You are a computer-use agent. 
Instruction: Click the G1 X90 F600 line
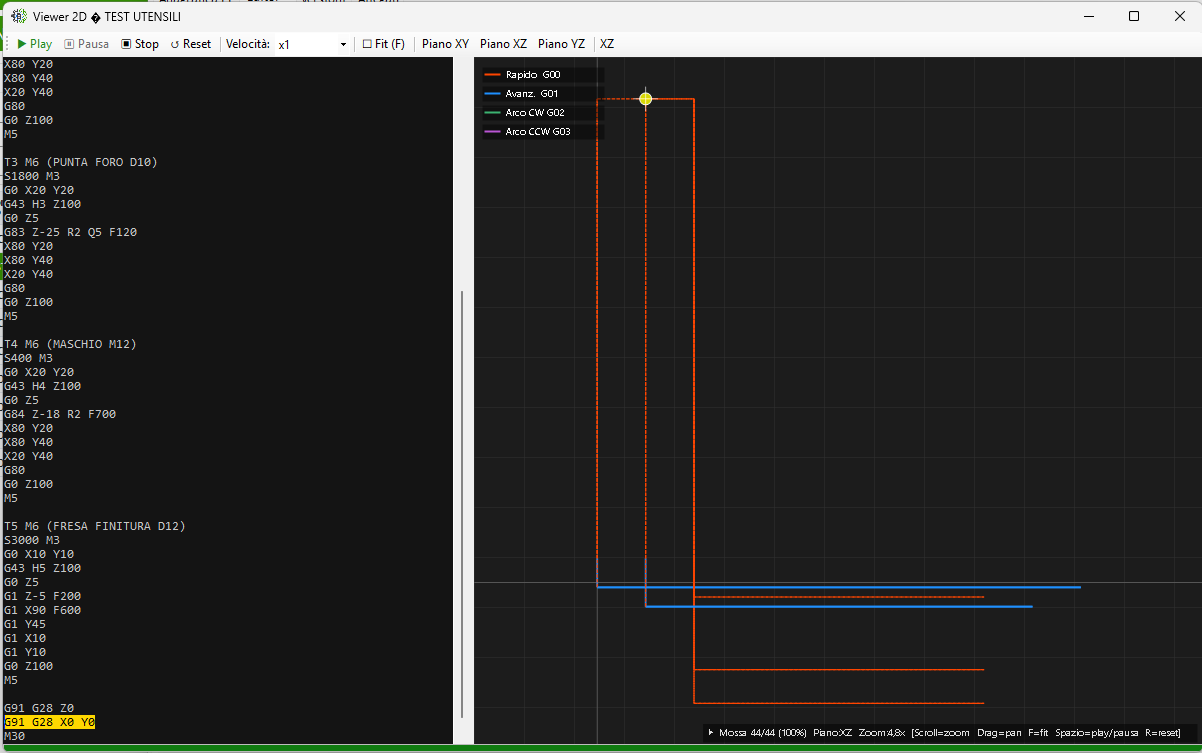[43, 610]
